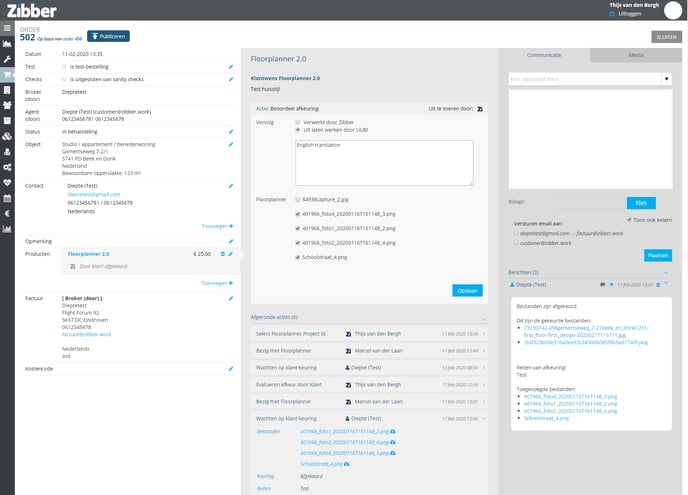Click the Publiceren button
The height and width of the screenshot is (495, 688).
[x=108, y=36]
